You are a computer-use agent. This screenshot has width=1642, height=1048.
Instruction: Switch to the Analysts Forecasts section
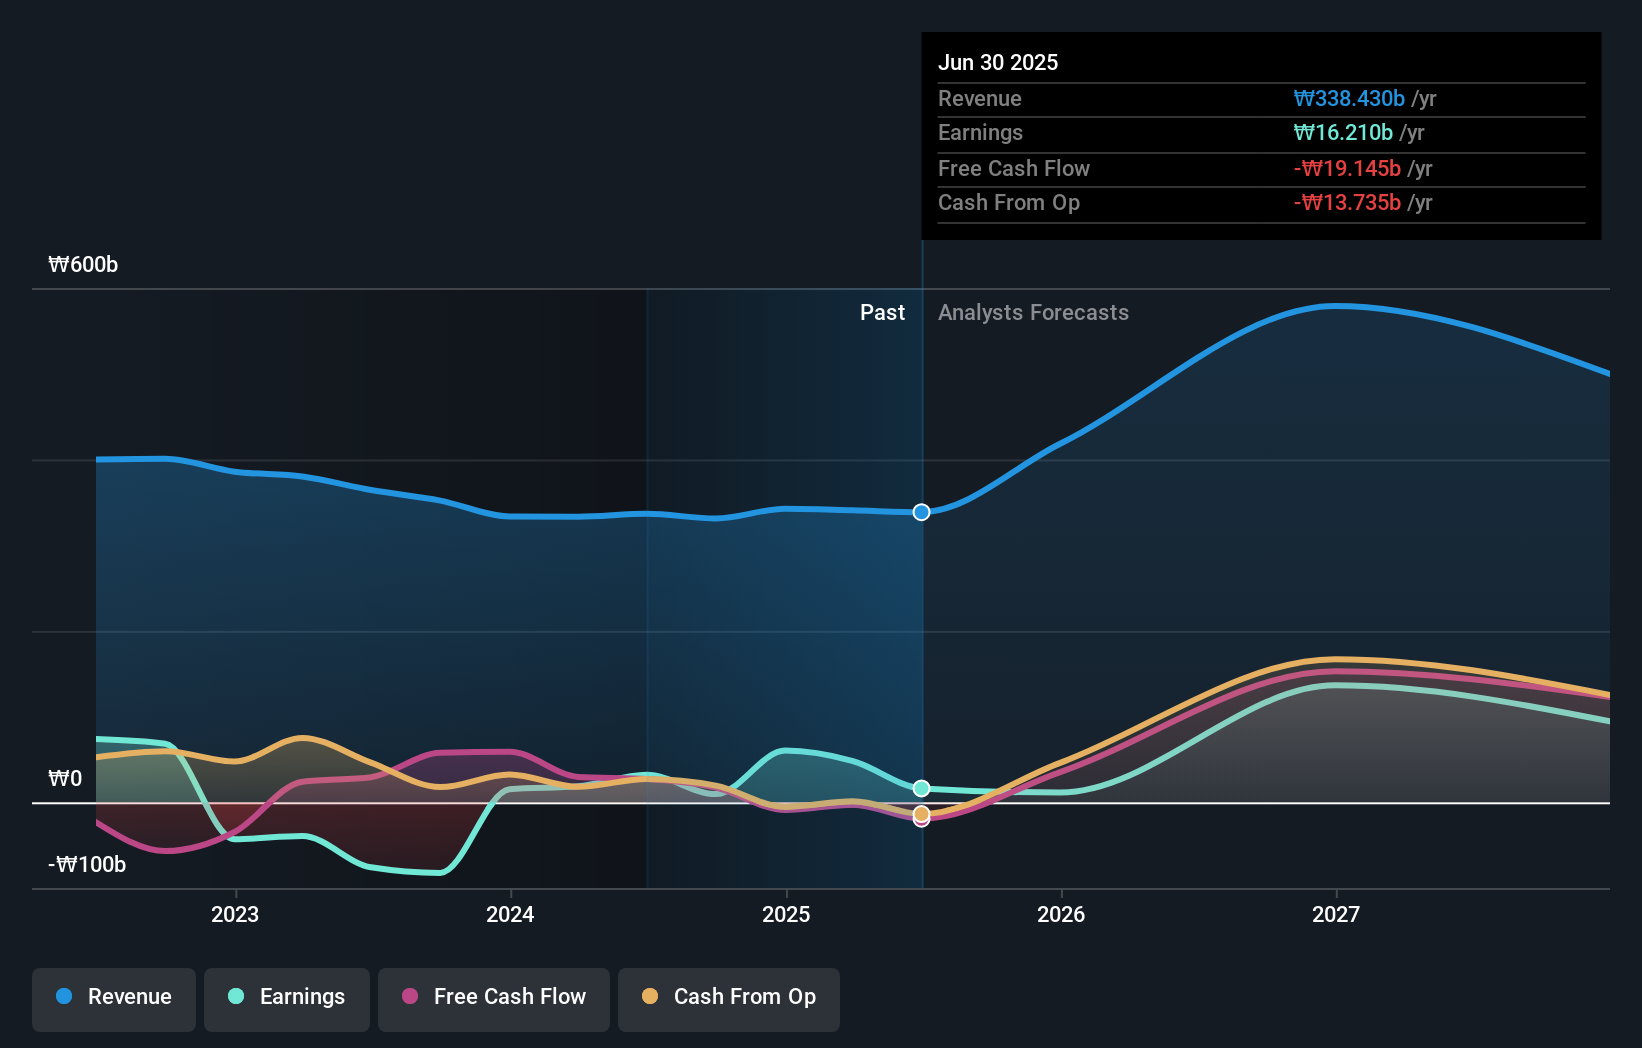tap(1033, 312)
